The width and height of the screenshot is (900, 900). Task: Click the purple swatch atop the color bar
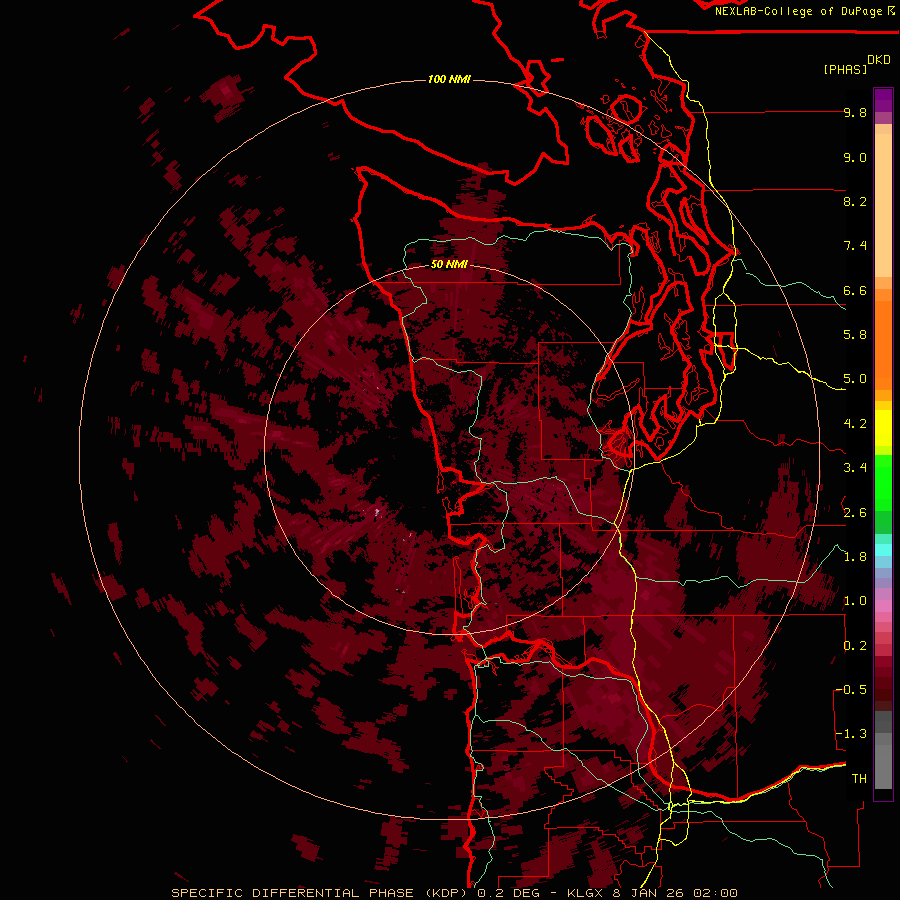(x=883, y=100)
